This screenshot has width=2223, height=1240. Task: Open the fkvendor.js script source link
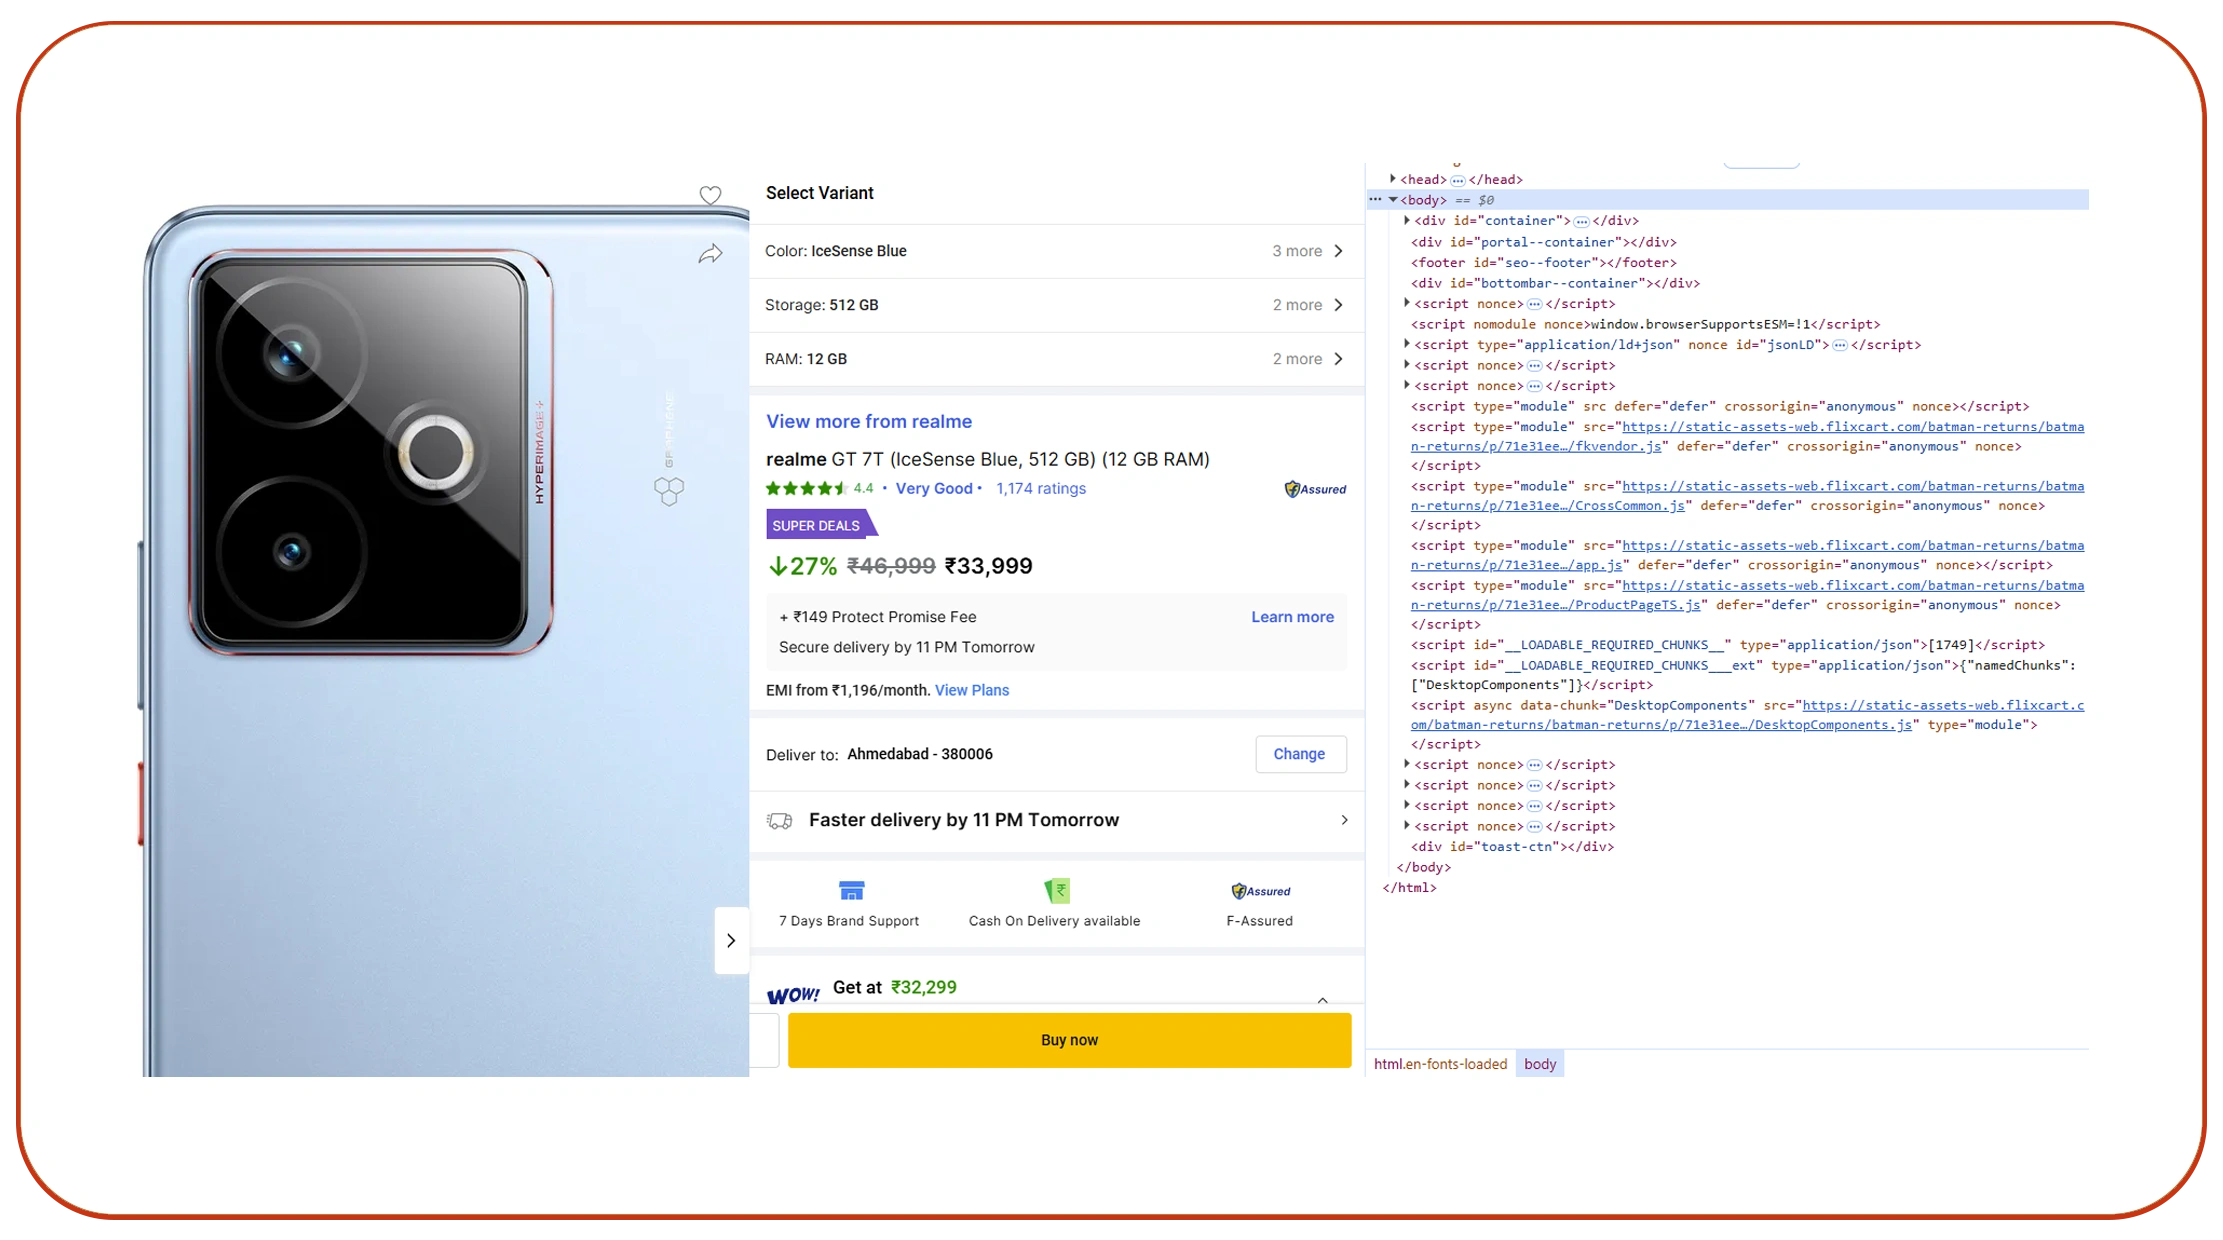[x=1748, y=437]
